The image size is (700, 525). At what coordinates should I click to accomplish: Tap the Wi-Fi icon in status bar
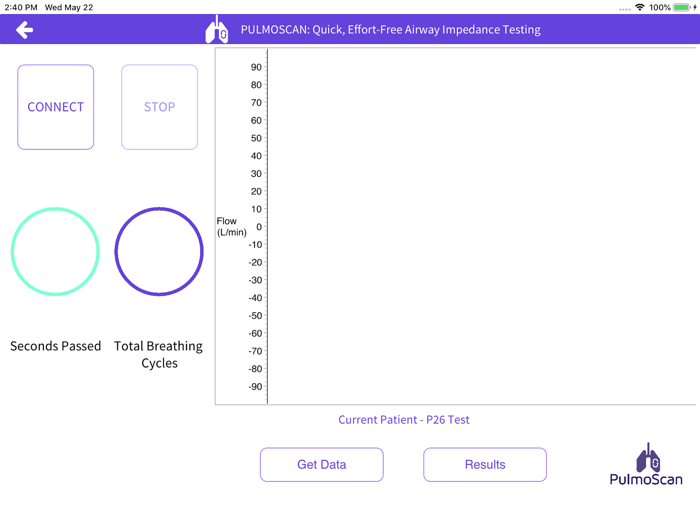point(640,7)
